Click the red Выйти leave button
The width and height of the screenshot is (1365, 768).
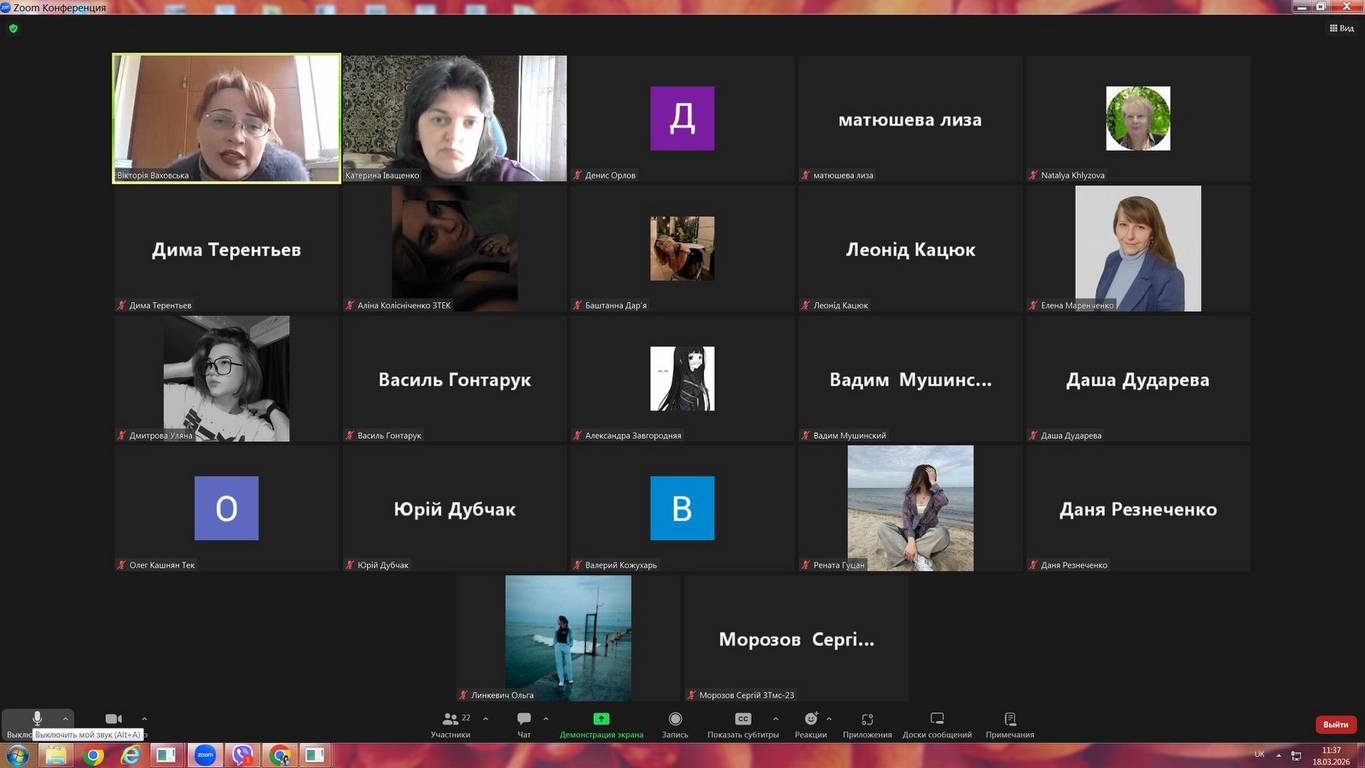pos(1335,724)
